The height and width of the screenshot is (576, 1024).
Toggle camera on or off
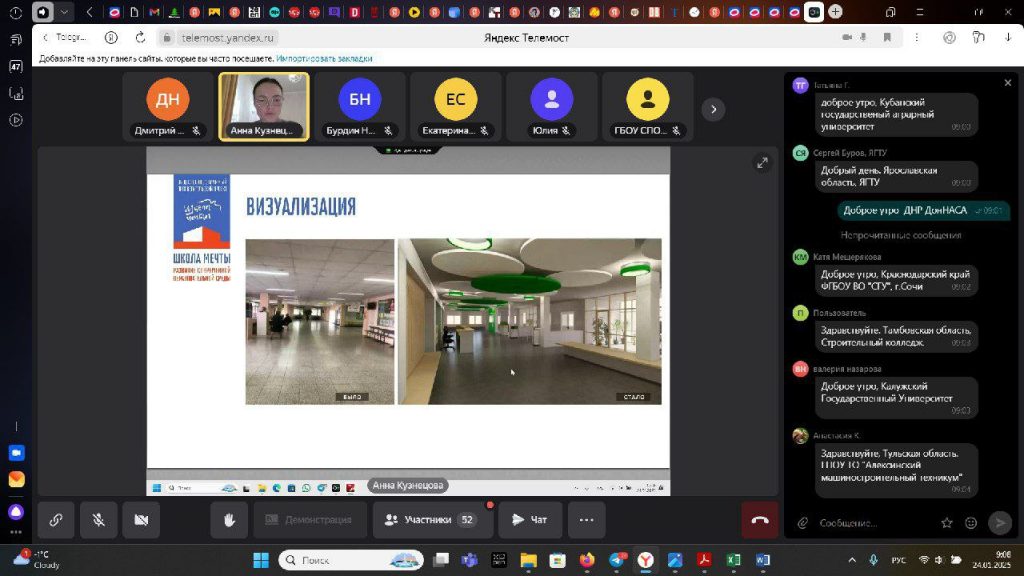[141, 520]
